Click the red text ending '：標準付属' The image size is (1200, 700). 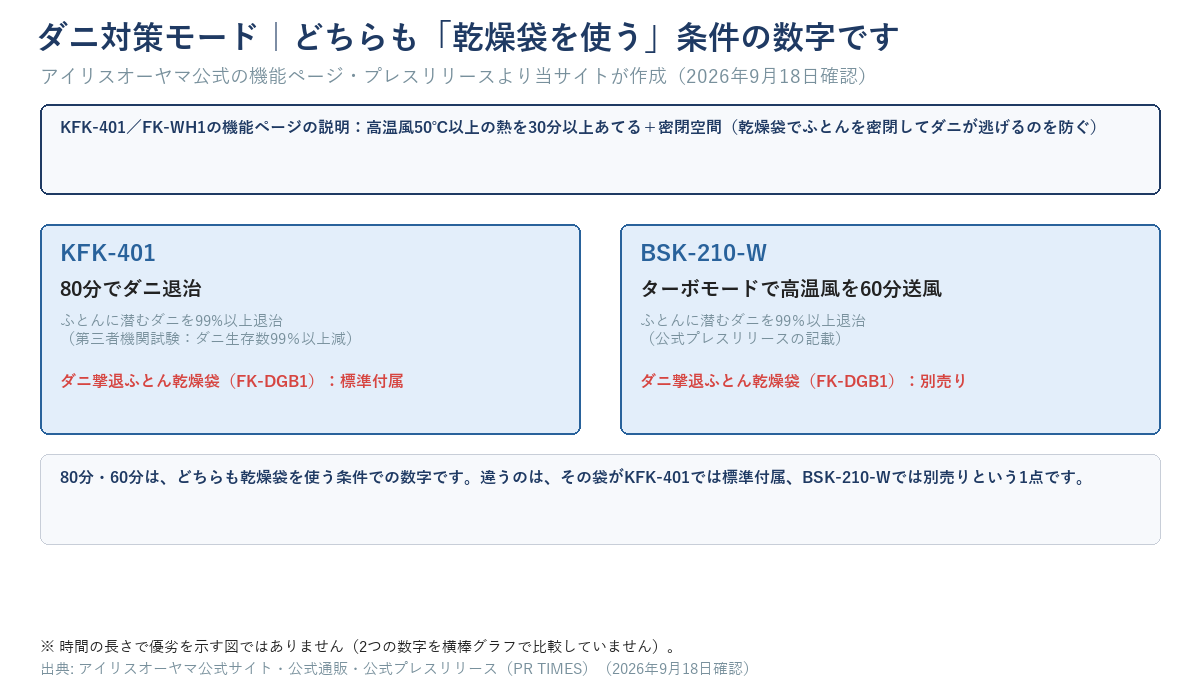pyautogui.click(x=232, y=381)
